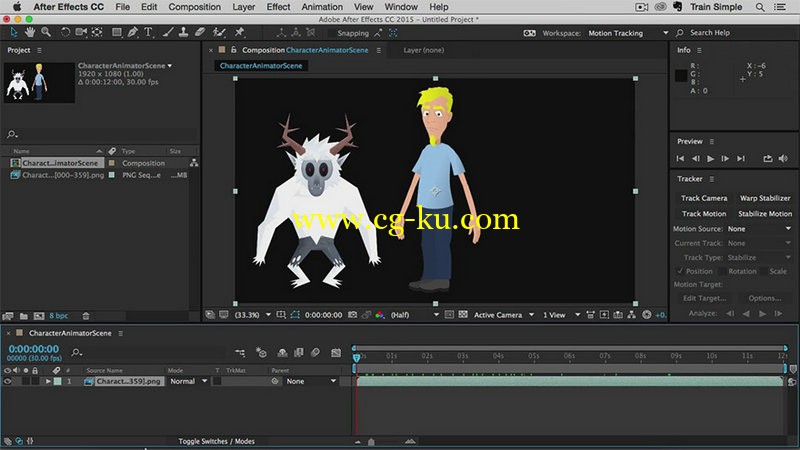Viewport: 800px width, 450px height.
Task: Click the graph editor icon in timeline
Action: [x=336, y=353]
